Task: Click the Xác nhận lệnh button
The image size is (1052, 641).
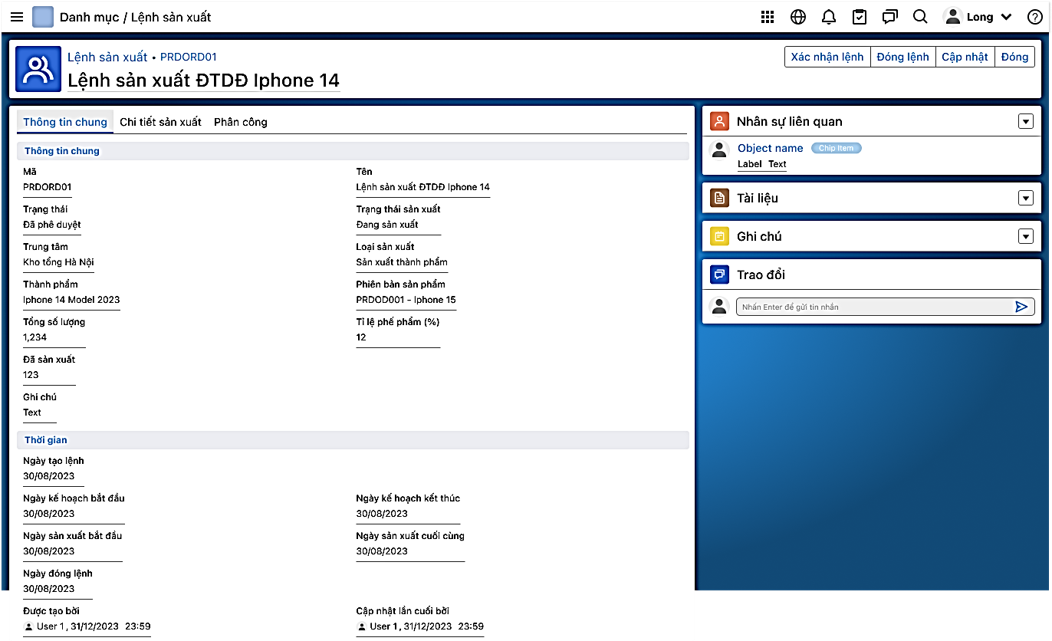Action: tap(827, 57)
